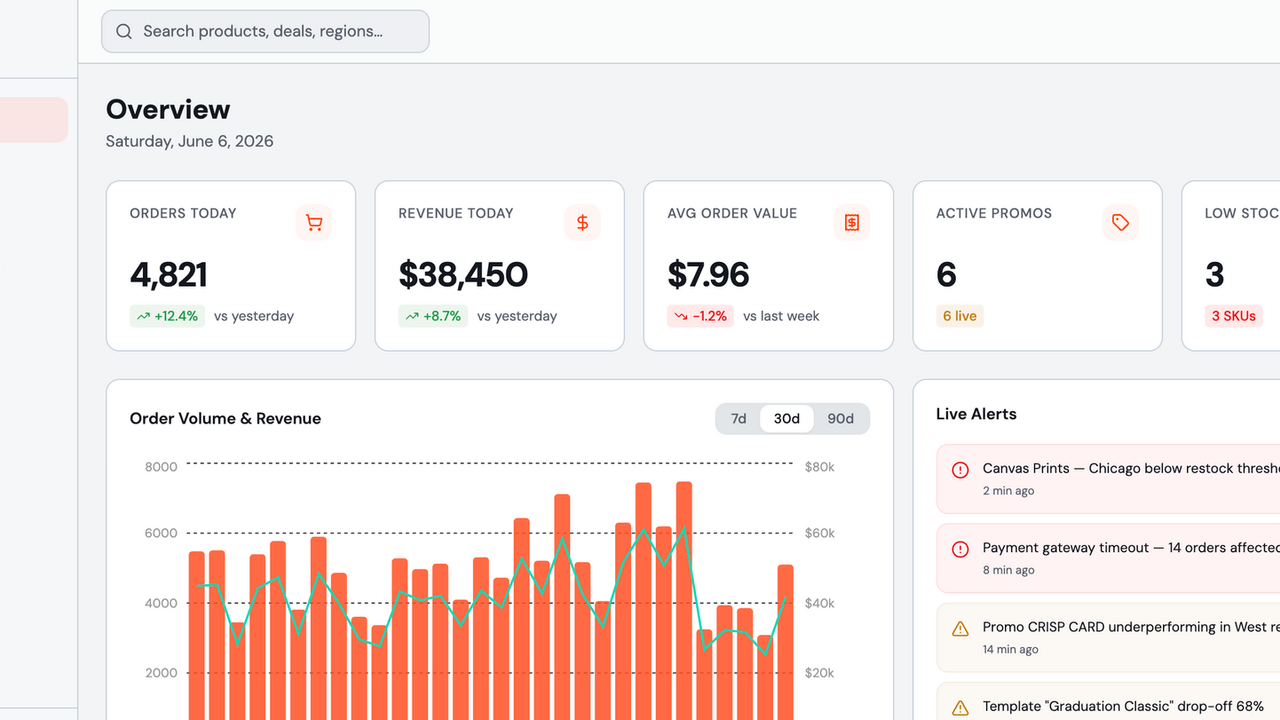Click the red alert icon for Payment gateway timeout

tap(960, 549)
